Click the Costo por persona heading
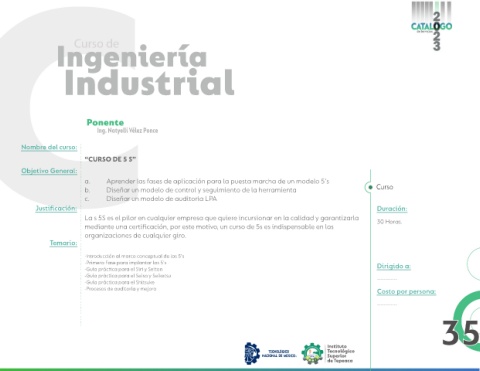 coord(406,292)
